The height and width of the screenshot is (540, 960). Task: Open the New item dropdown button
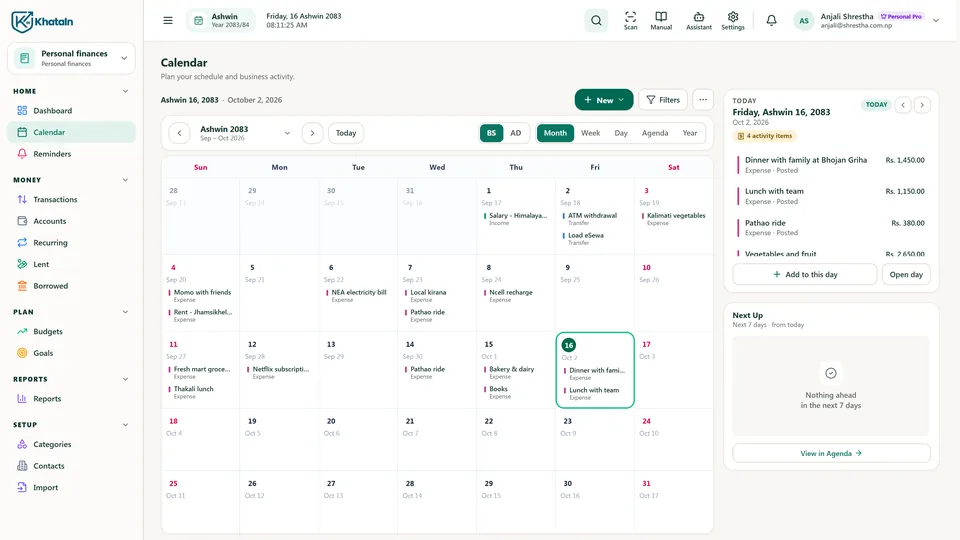(x=604, y=100)
